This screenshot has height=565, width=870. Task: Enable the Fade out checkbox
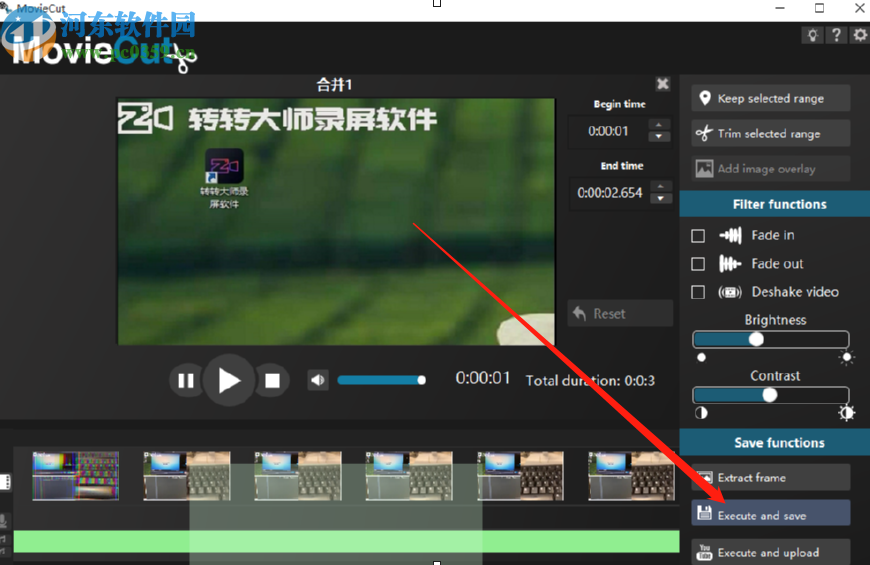coord(698,264)
